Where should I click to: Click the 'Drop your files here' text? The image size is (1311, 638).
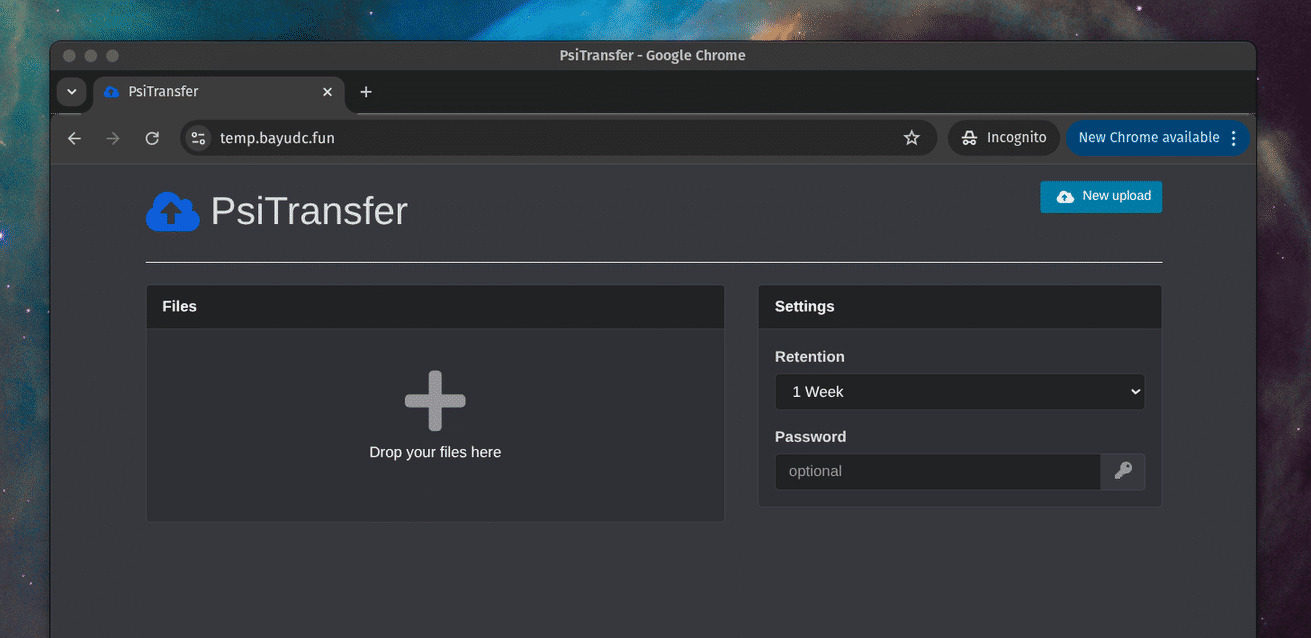click(x=435, y=452)
